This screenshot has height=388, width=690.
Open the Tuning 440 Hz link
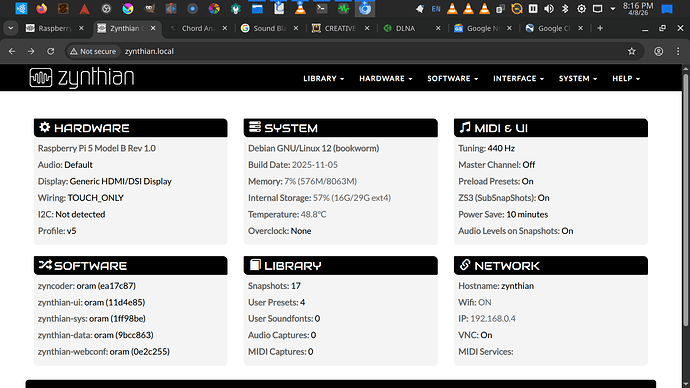[x=501, y=148]
